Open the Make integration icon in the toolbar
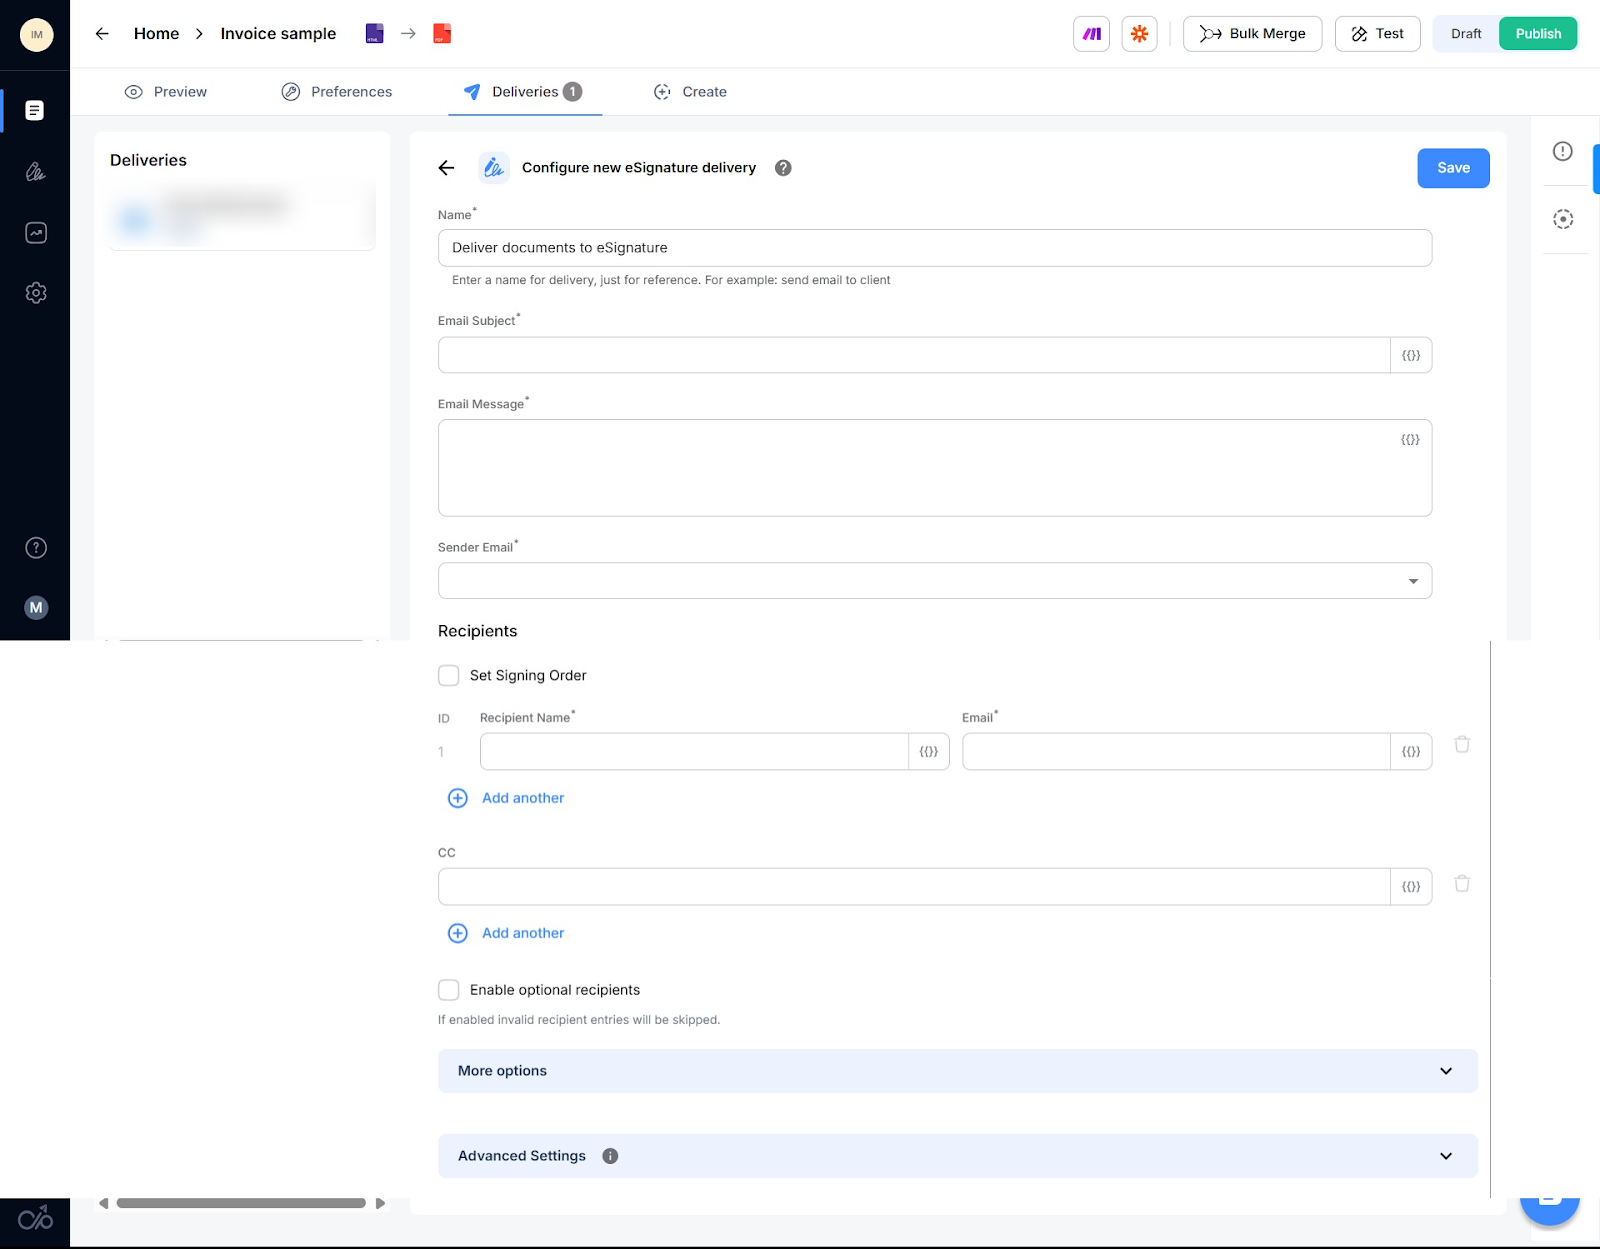 click(1091, 33)
